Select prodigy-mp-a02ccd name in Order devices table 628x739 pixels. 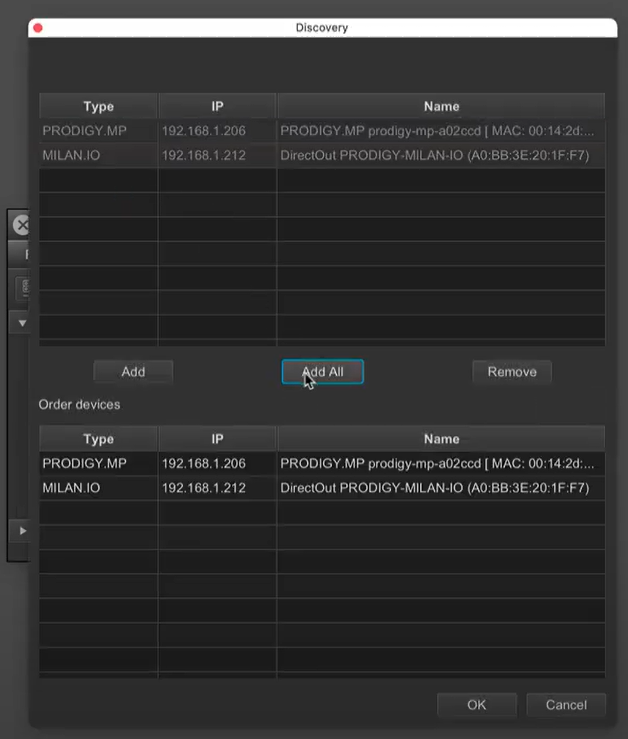[x=441, y=463]
